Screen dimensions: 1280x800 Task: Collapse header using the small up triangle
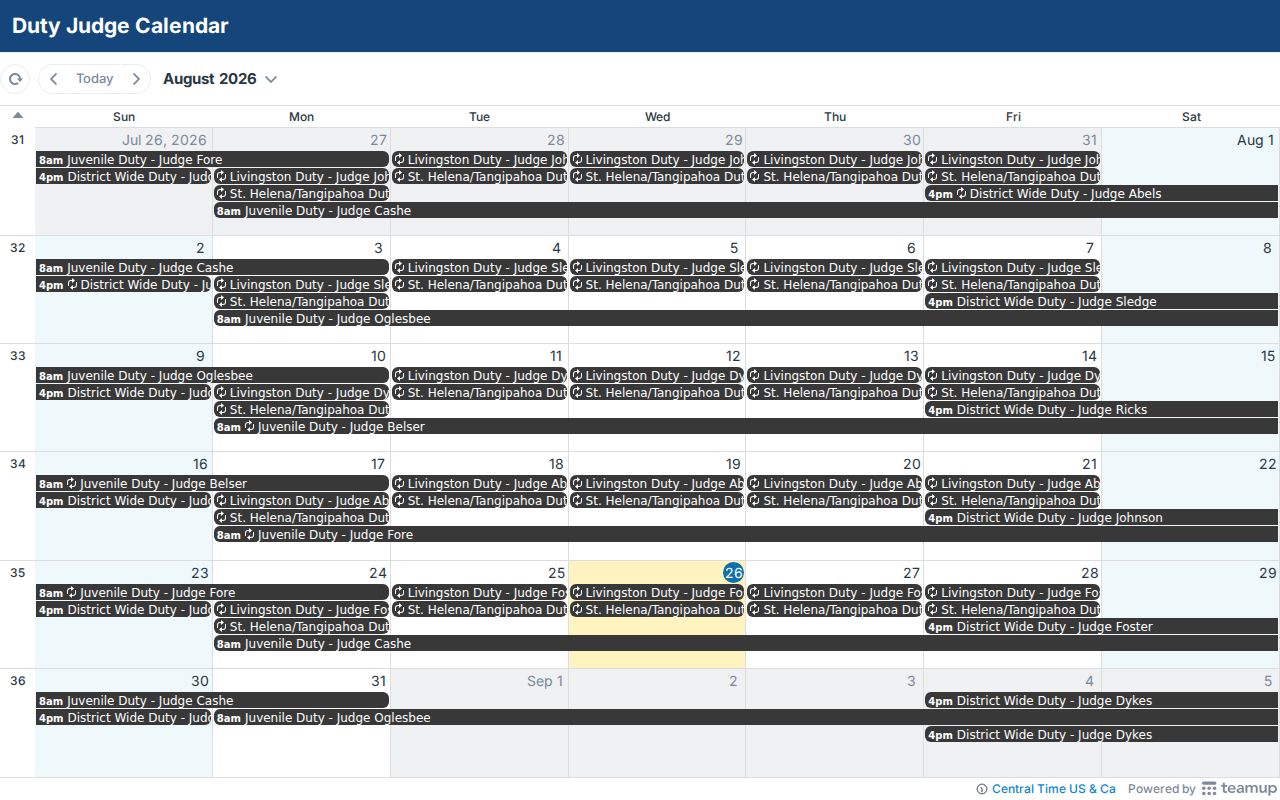(17, 115)
